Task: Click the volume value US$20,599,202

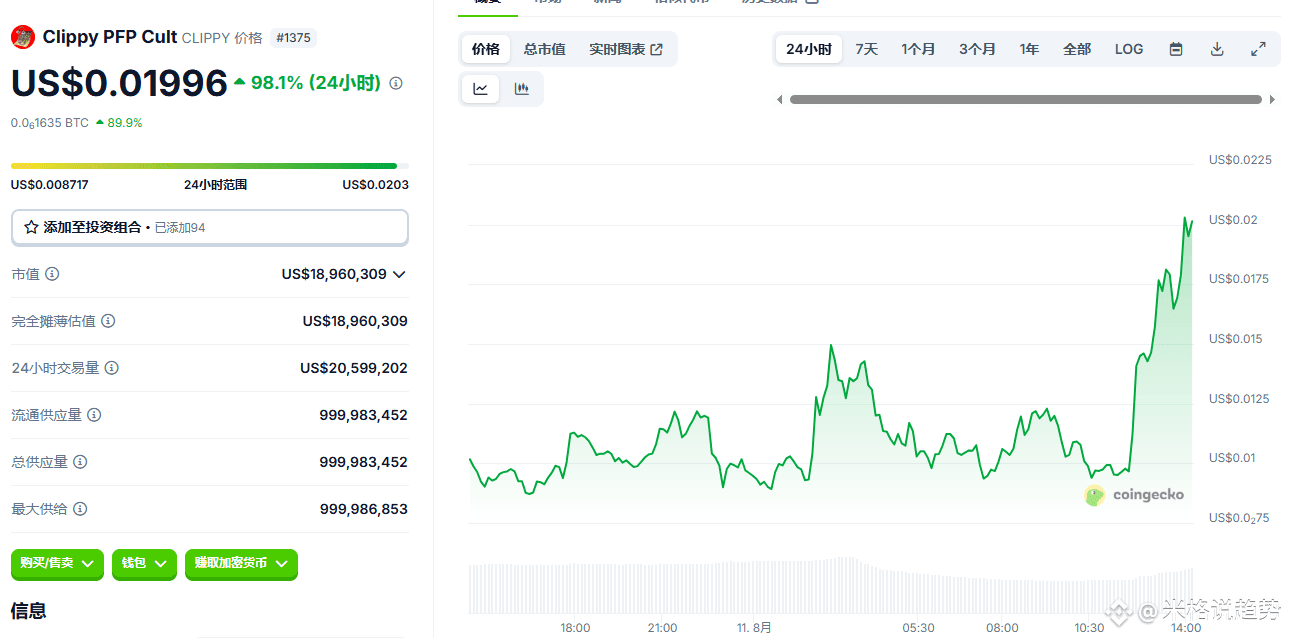Action: (354, 368)
